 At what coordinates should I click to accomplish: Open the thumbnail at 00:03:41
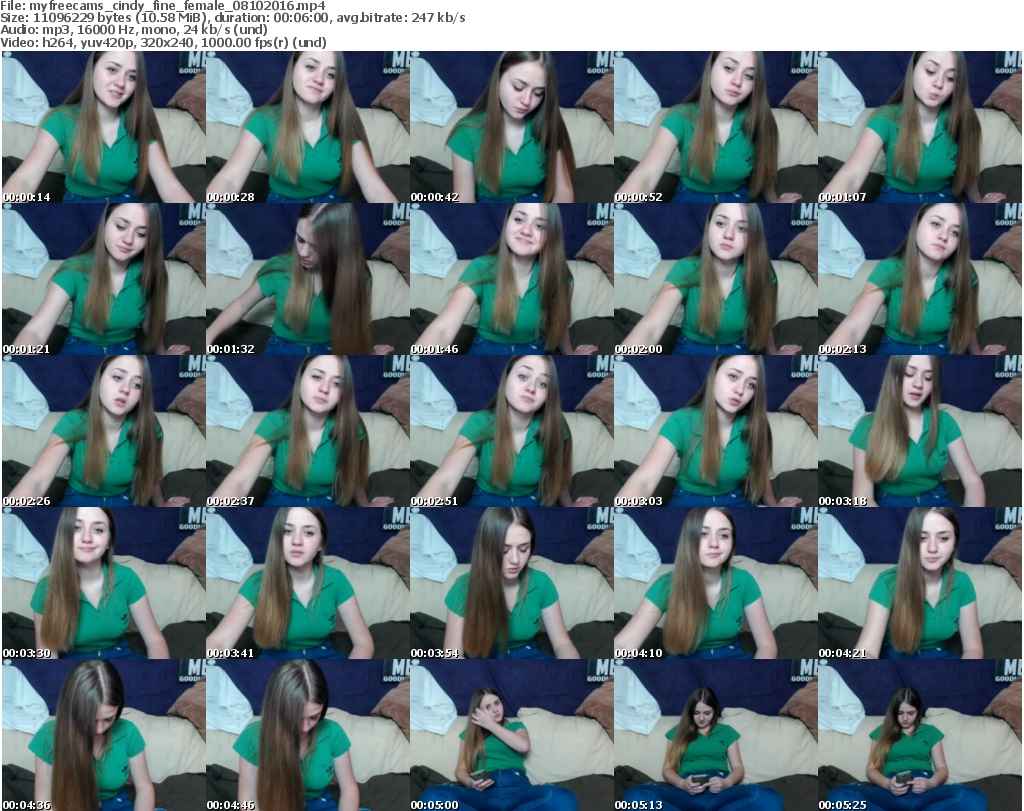(x=308, y=583)
